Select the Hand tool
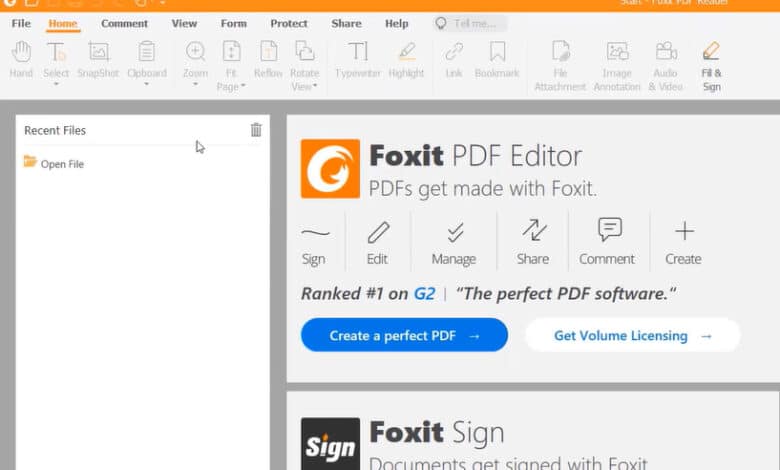 [21, 58]
